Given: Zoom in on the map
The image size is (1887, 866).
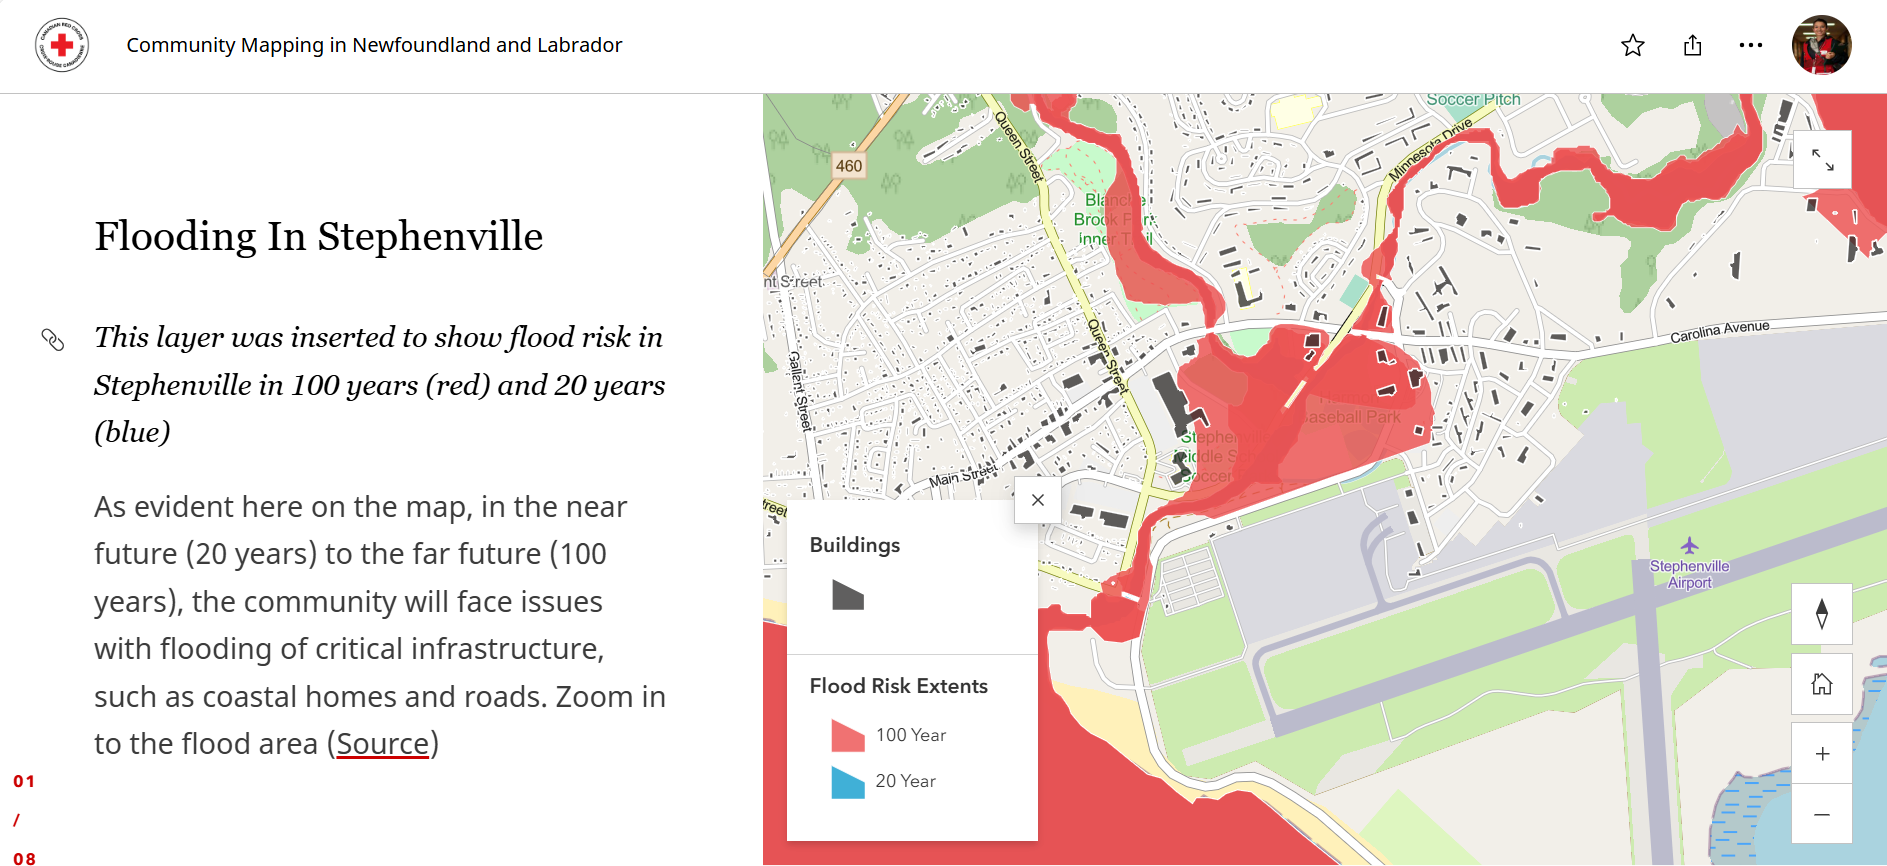Looking at the screenshot, I should pyautogui.click(x=1821, y=754).
